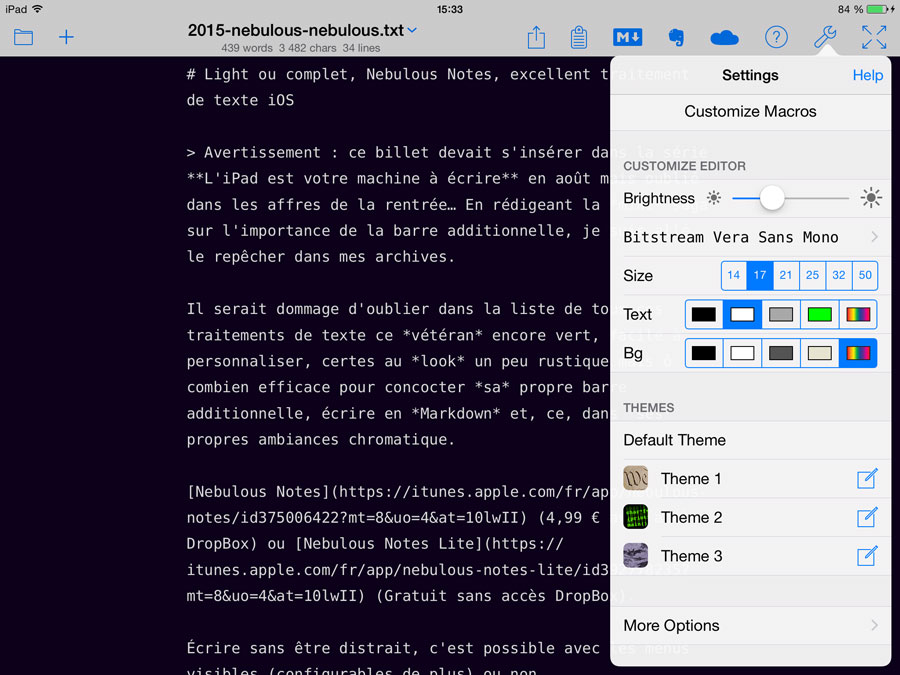Choose black background swatch

pyautogui.click(x=704, y=353)
